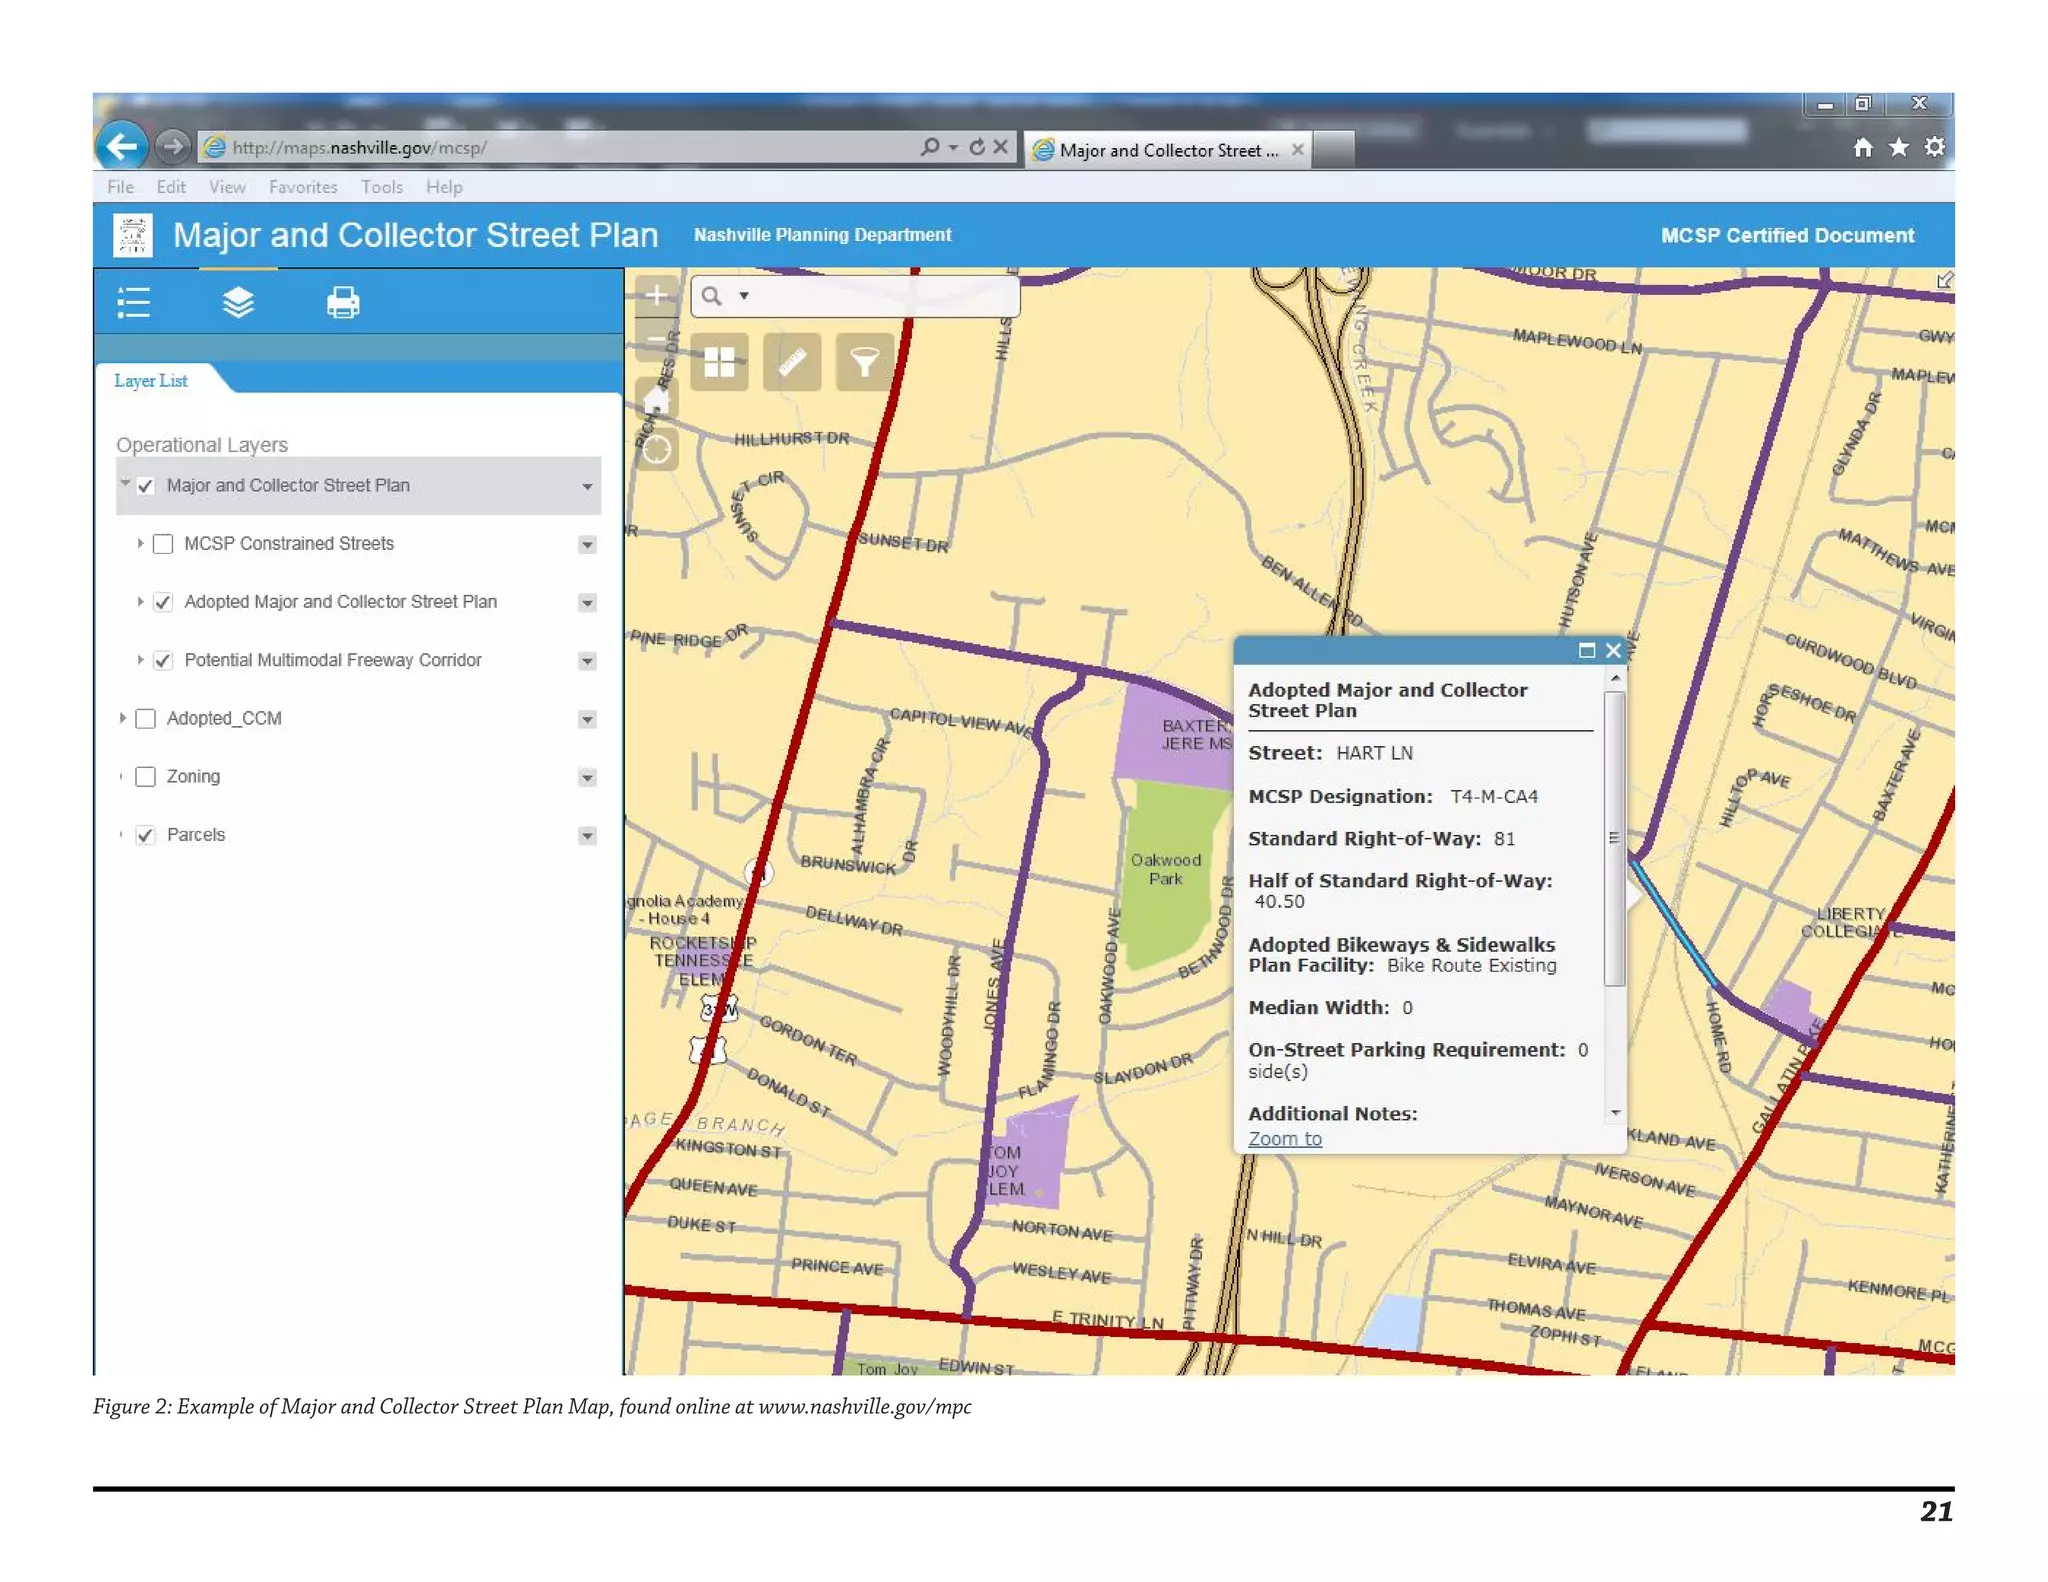Click the popup vertical scrollbar thumb
Image resolution: width=2048 pixels, height=1582 pixels.
click(x=1614, y=838)
